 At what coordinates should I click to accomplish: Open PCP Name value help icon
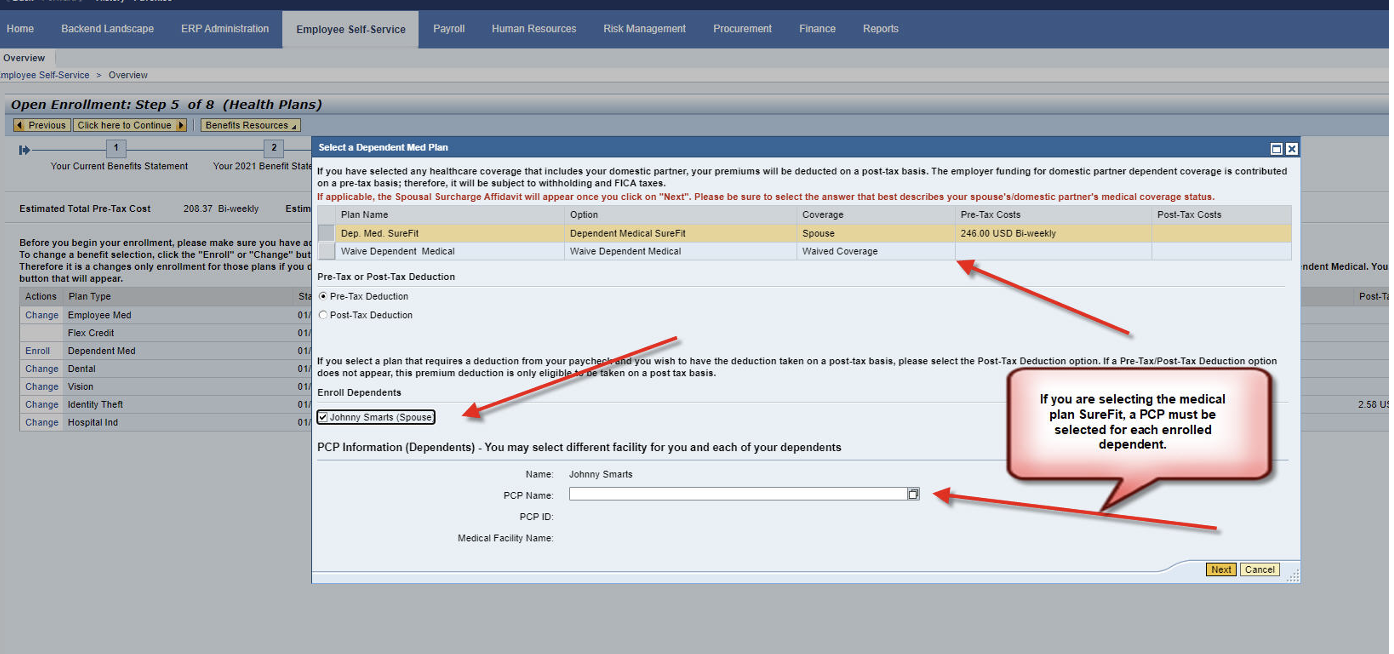pyautogui.click(x=913, y=494)
